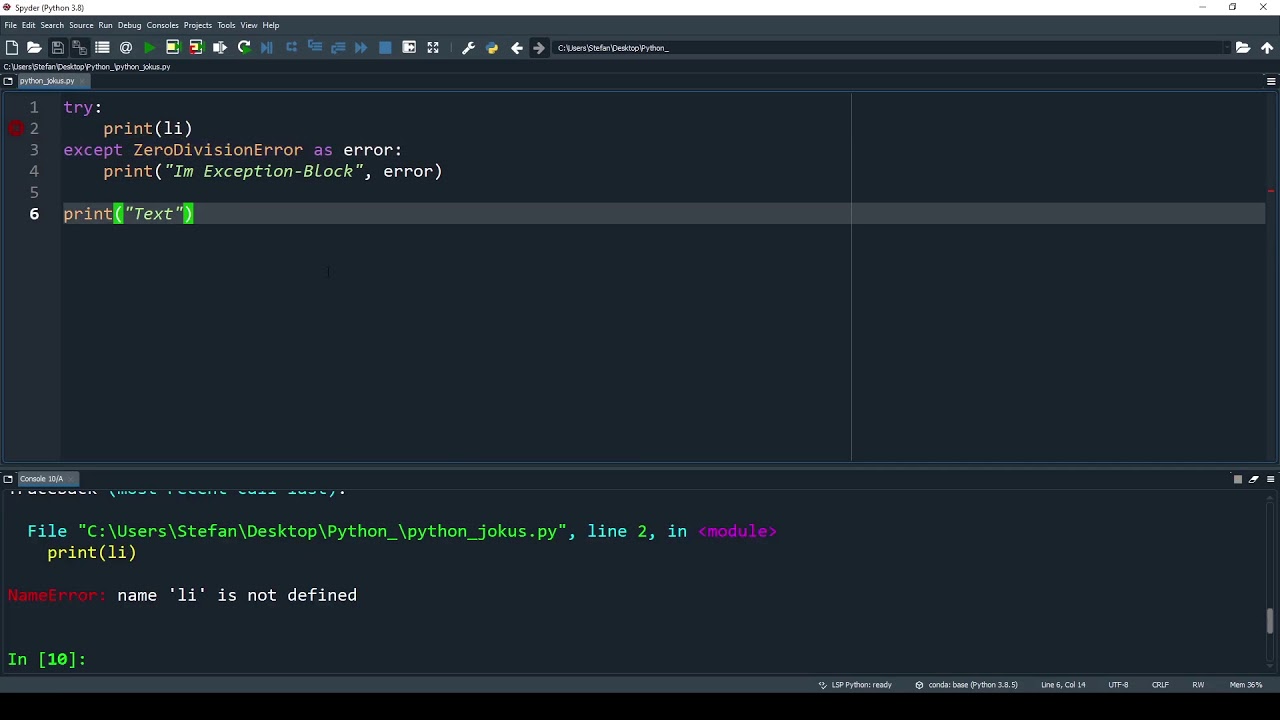Screen dimensions: 1280x720
Task: Create a new file with toolbar icon
Action: click(x=12, y=47)
